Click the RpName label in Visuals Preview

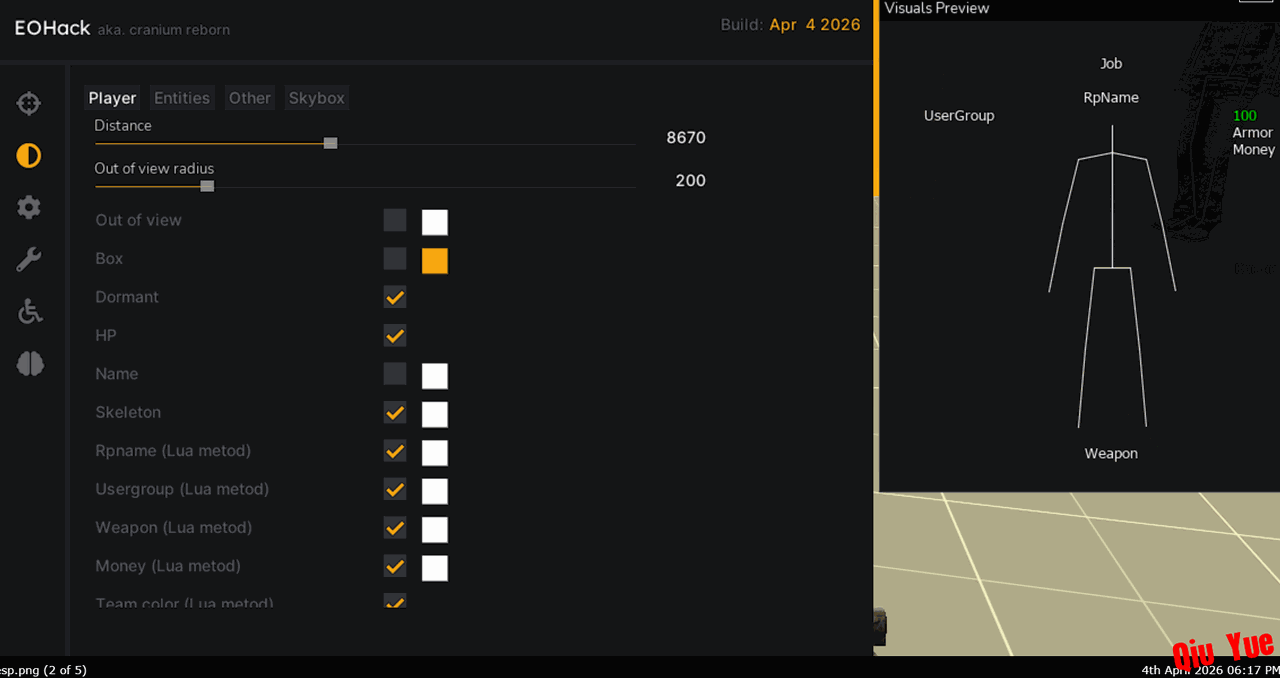1111,98
